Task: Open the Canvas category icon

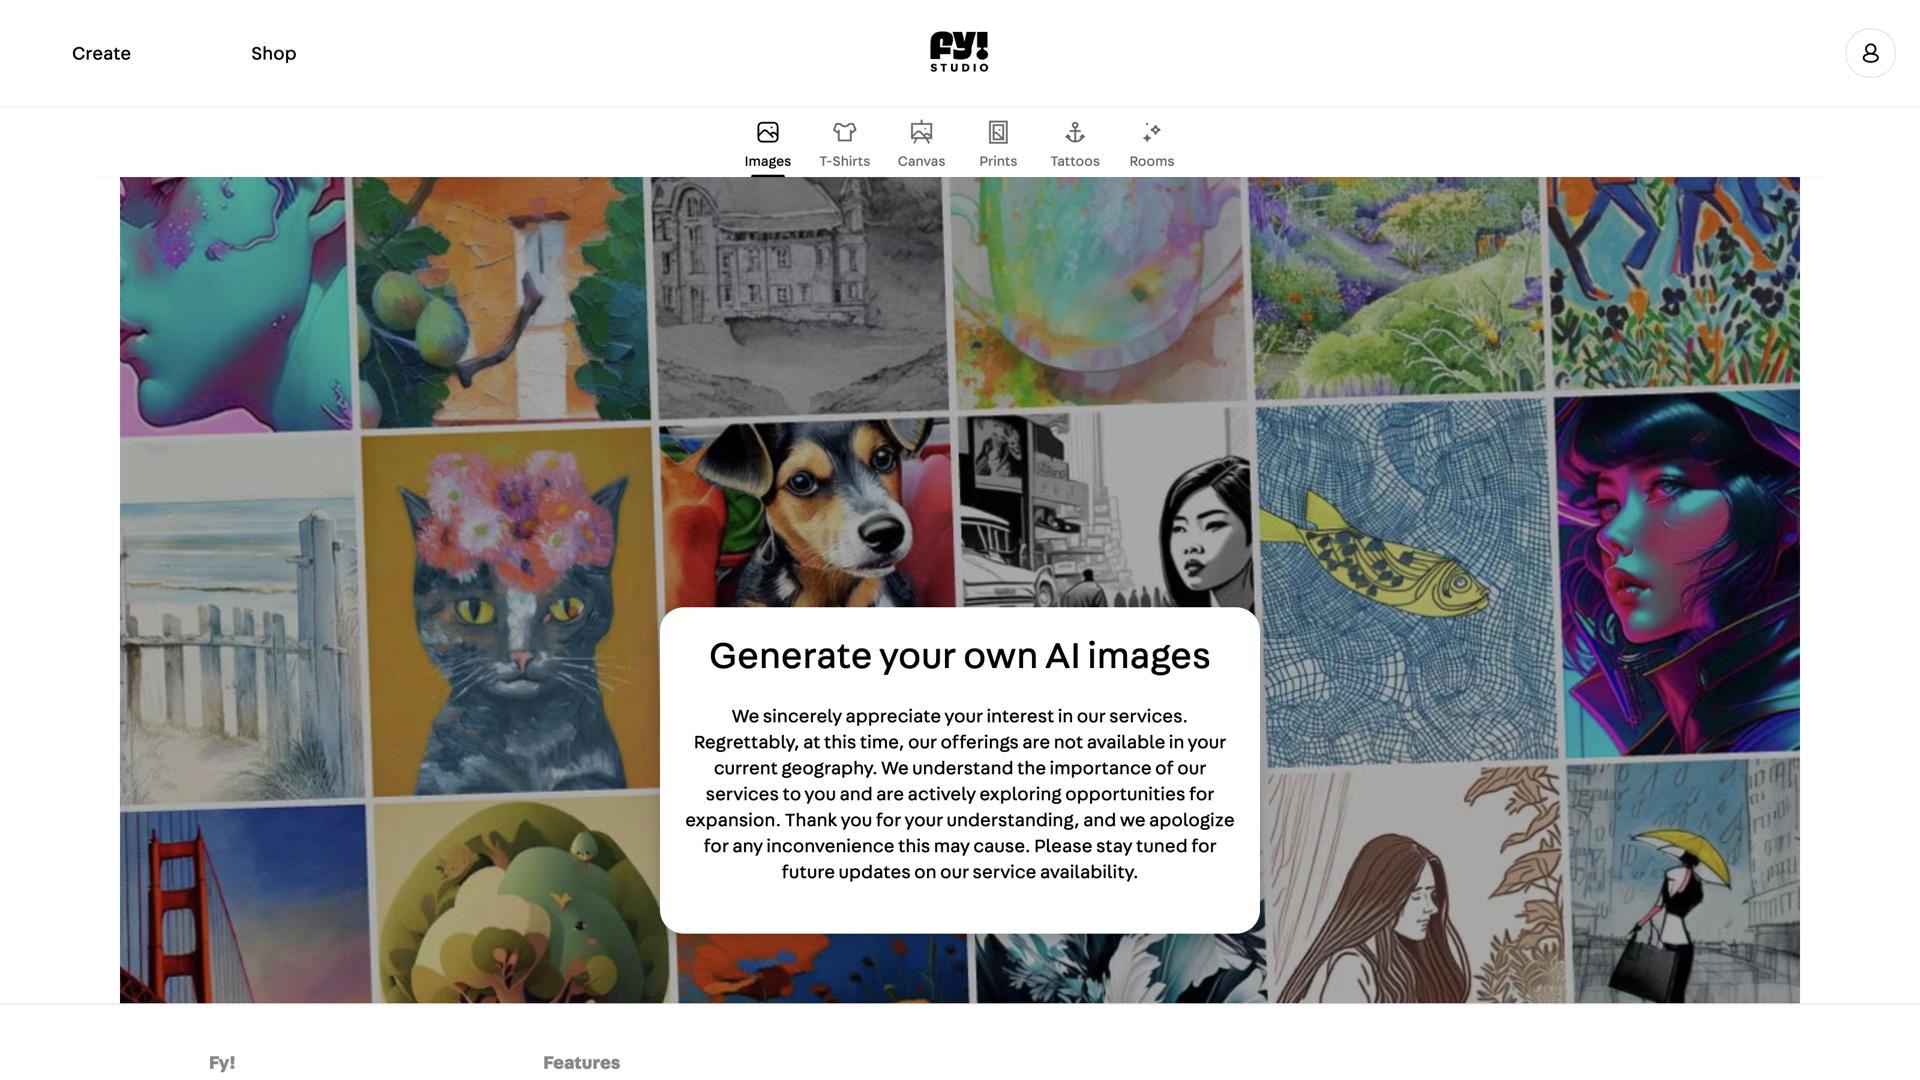Action: (x=921, y=132)
